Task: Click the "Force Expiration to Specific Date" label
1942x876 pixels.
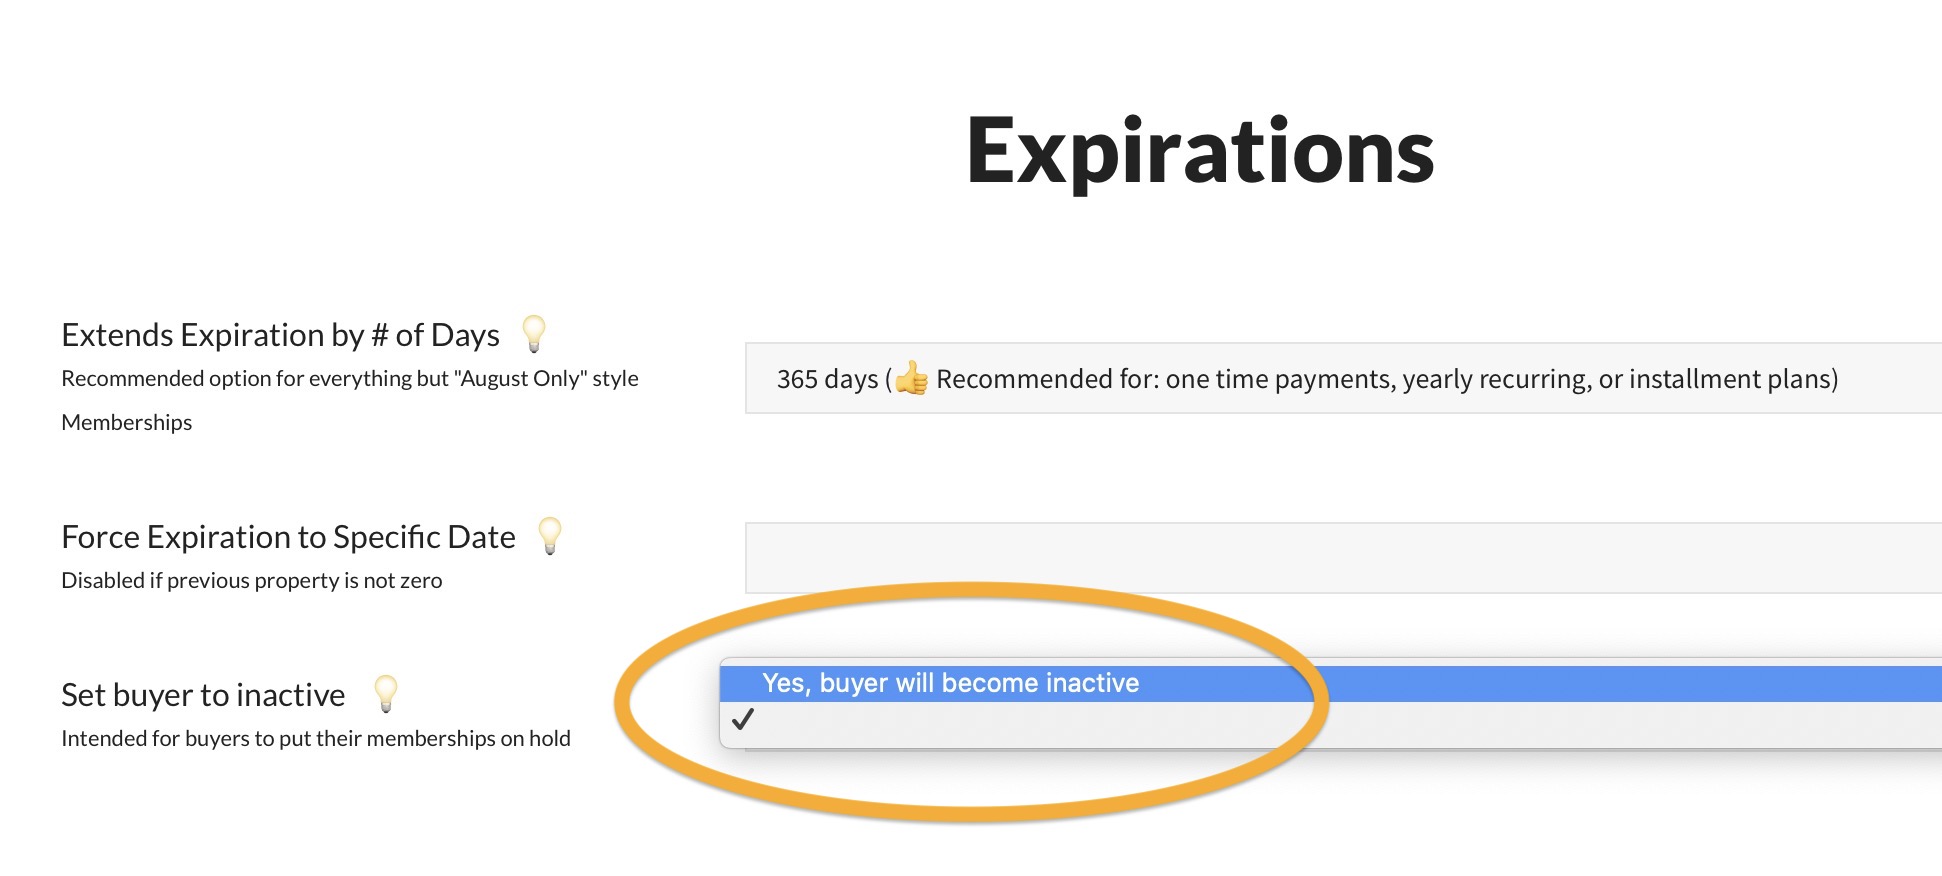Action: click(x=288, y=537)
